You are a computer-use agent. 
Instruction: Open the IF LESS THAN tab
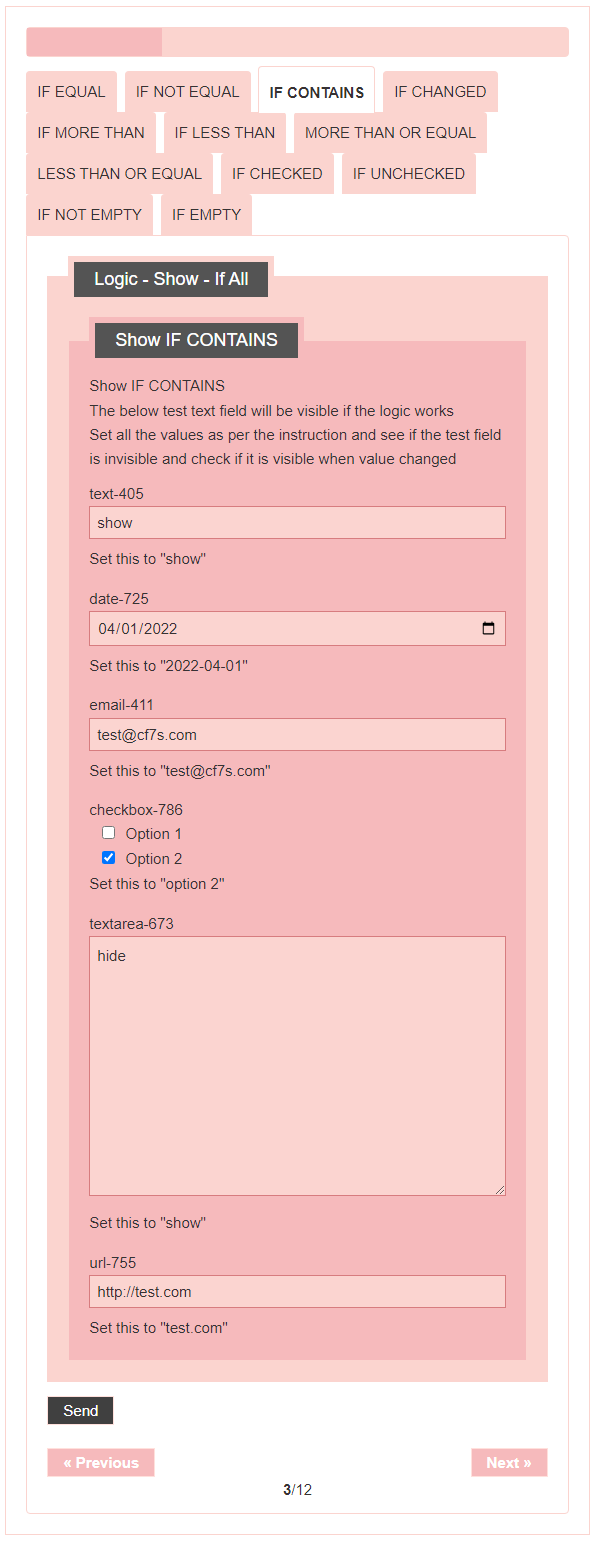(x=225, y=133)
